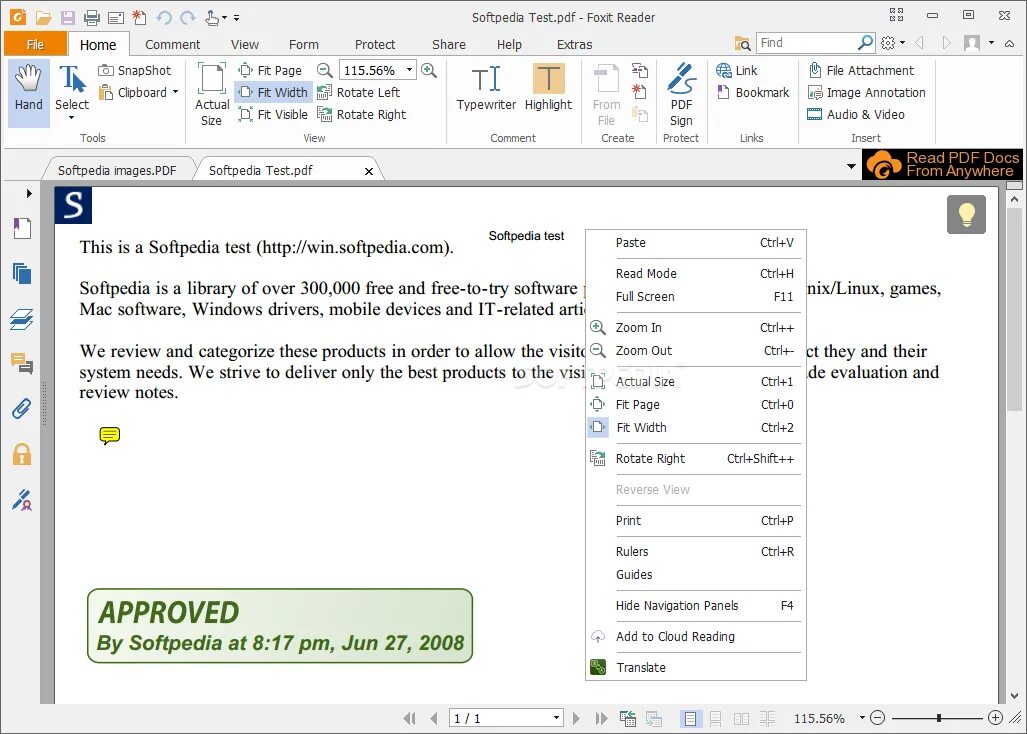This screenshot has width=1027, height=734.
Task: Select the Highlight tool
Action: [x=548, y=88]
